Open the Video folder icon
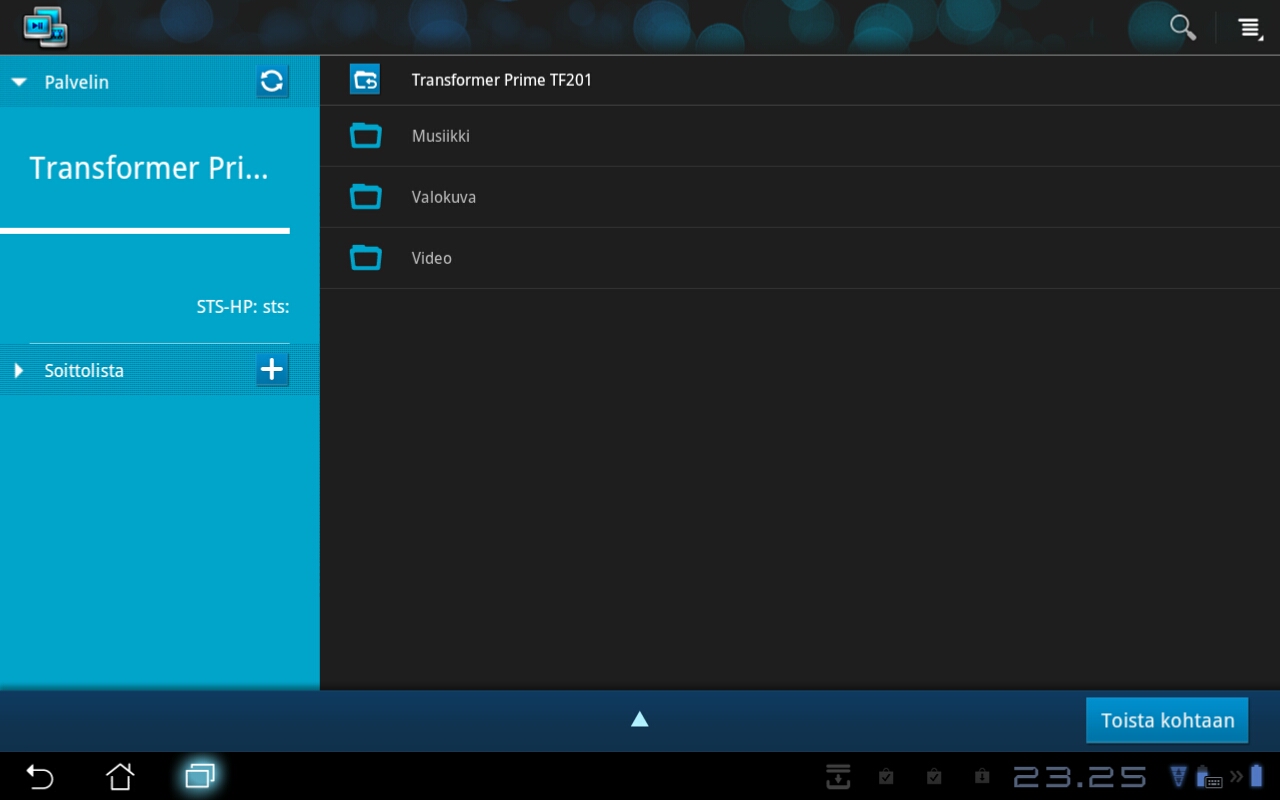Screen dimensions: 1280x800 [366, 258]
